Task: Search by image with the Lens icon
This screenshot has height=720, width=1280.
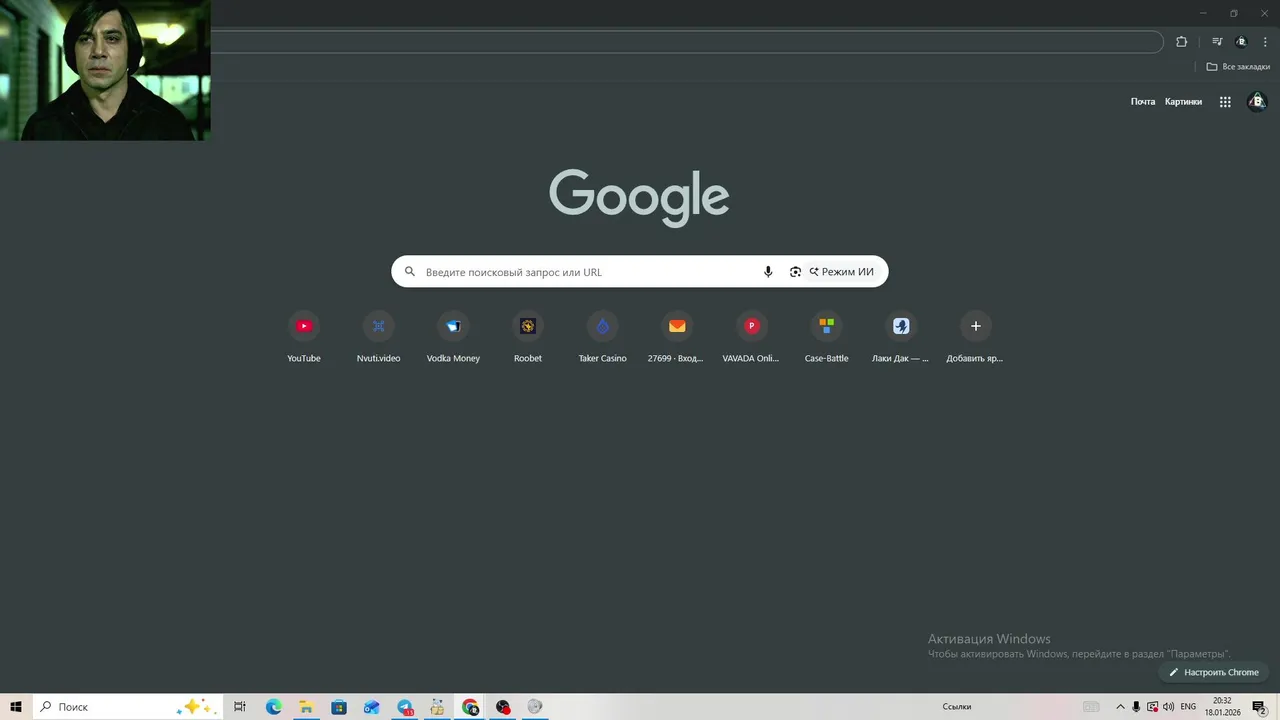Action: (795, 272)
